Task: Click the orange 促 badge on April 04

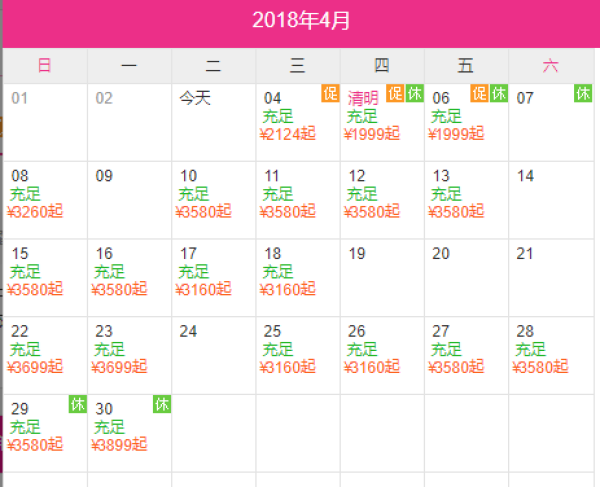Action: point(330,93)
